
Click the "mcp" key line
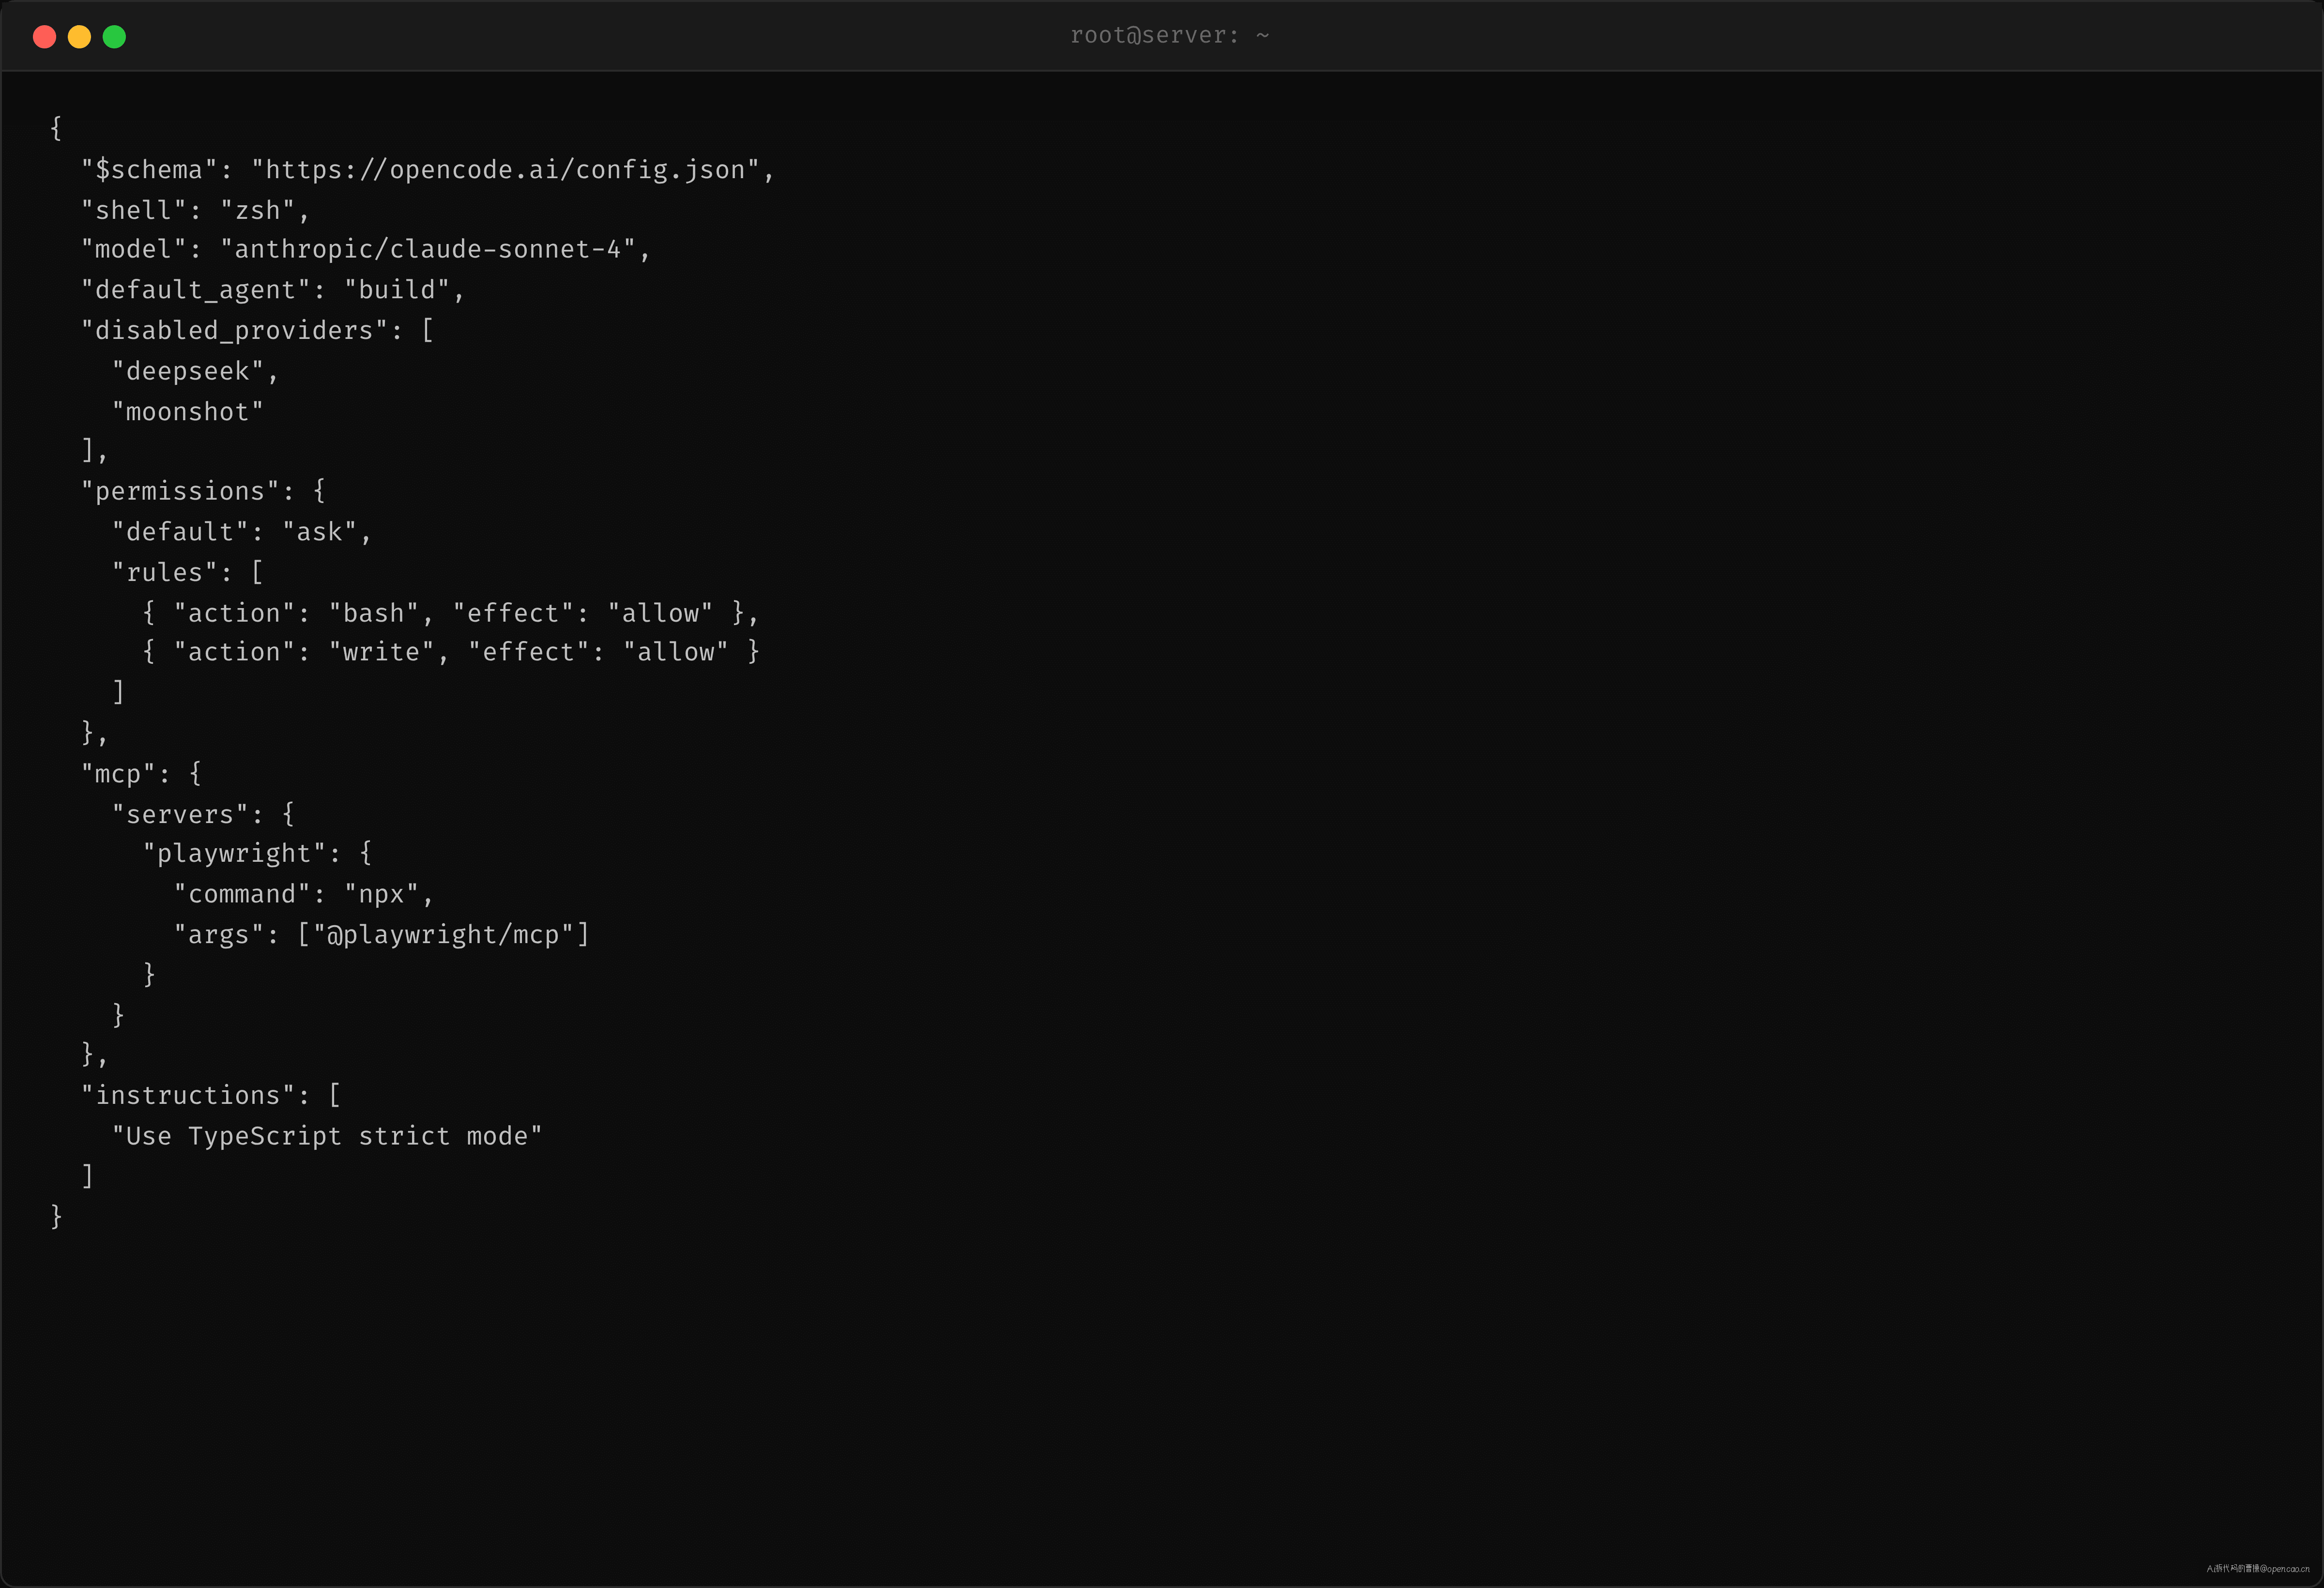click(141, 773)
